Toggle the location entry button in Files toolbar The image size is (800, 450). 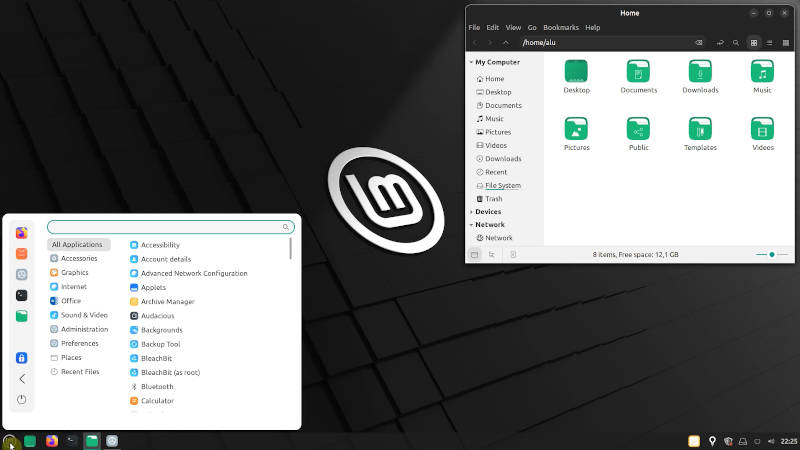click(720, 43)
